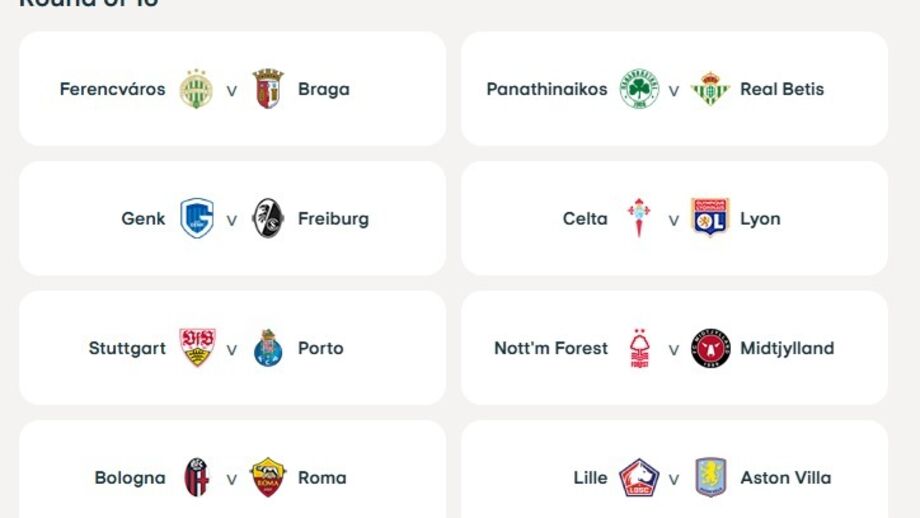The width and height of the screenshot is (920, 518).
Task: Click the Ferencváros club crest
Action: (196, 89)
